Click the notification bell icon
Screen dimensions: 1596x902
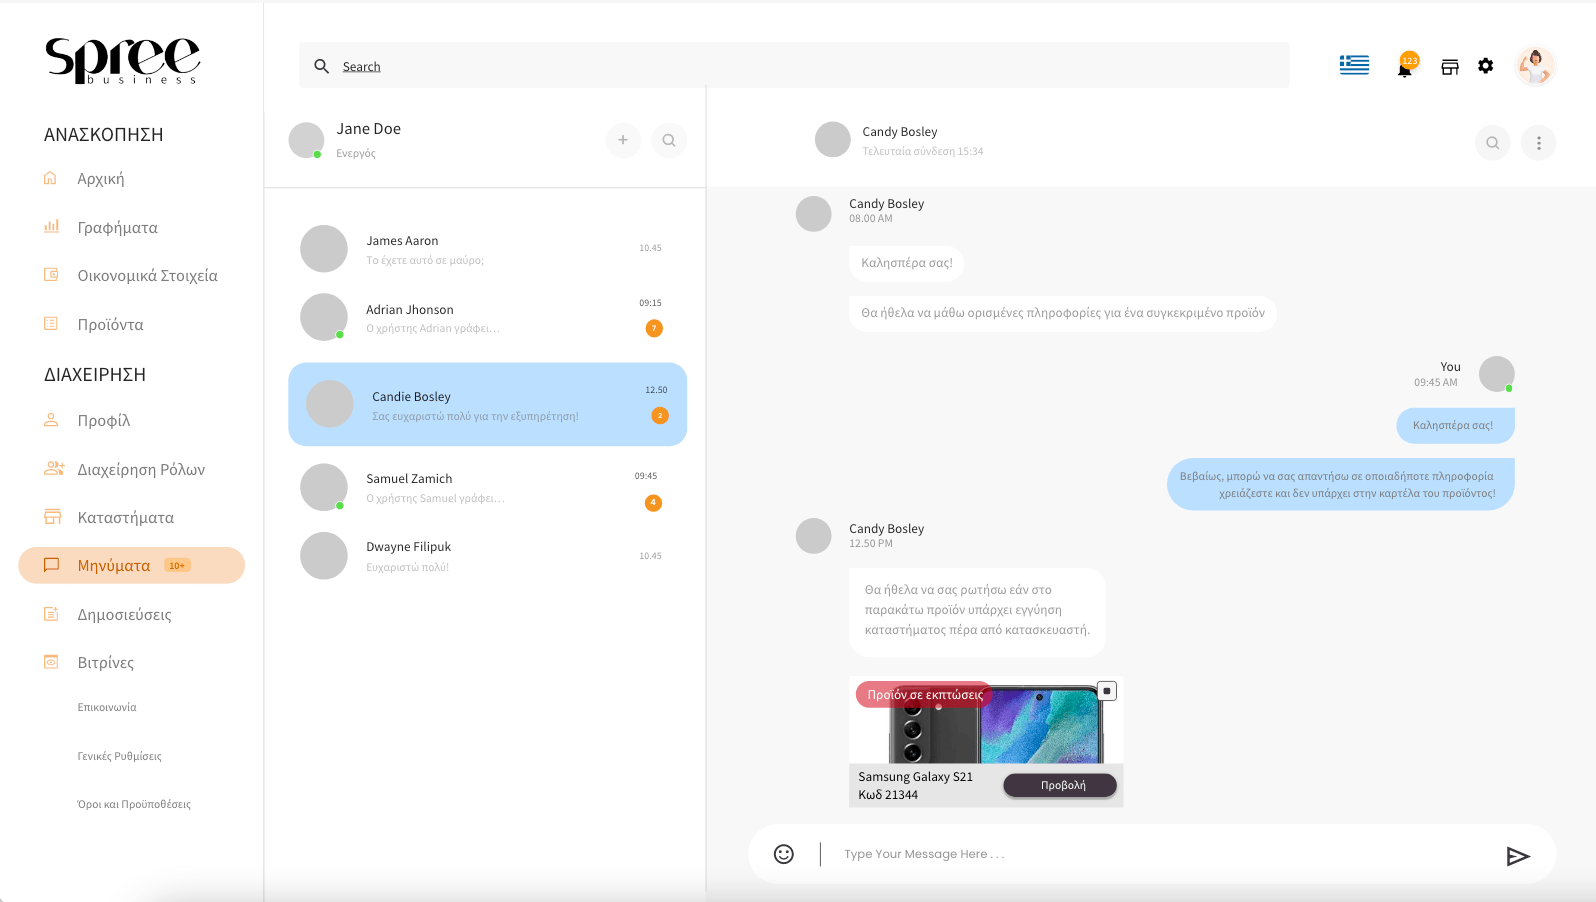(1404, 68)
